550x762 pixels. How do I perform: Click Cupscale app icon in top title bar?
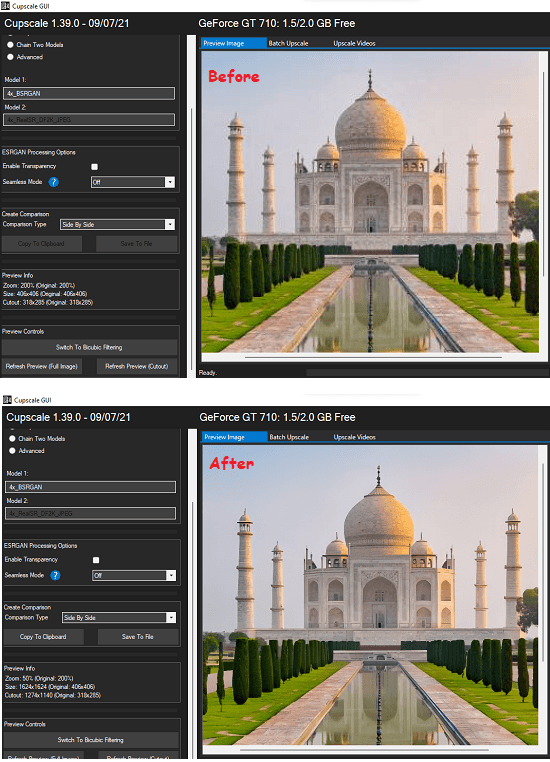[6, 6]
